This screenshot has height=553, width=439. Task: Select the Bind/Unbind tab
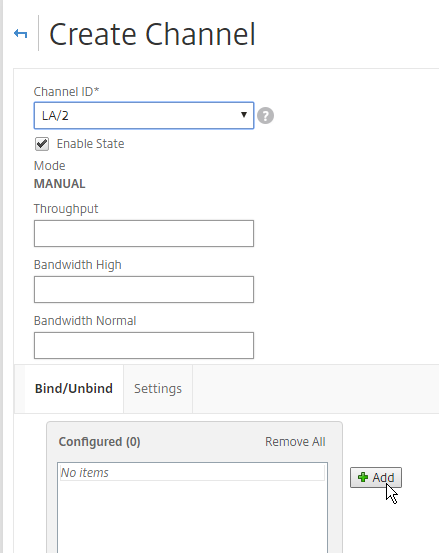[74, 389]
